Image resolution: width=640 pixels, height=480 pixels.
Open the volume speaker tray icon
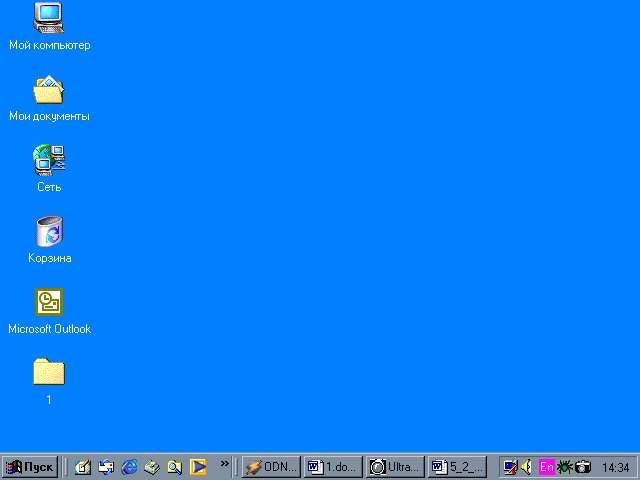pos(527,467)
